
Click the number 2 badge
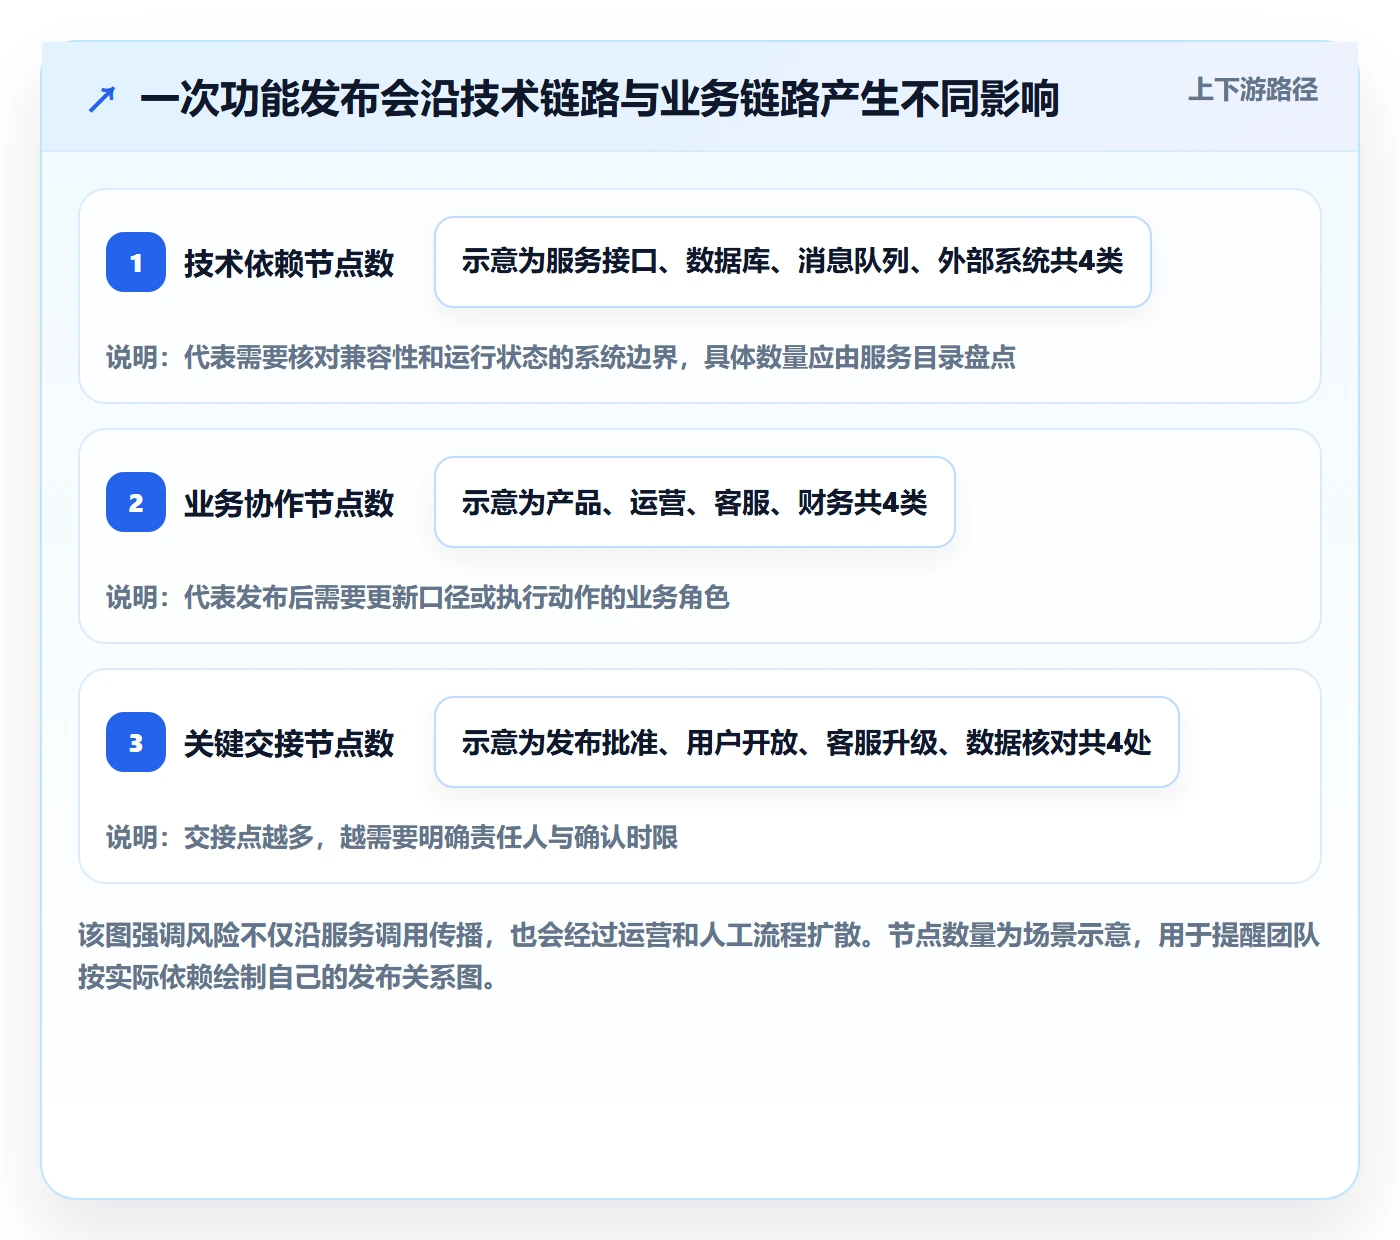coord(136,502)
